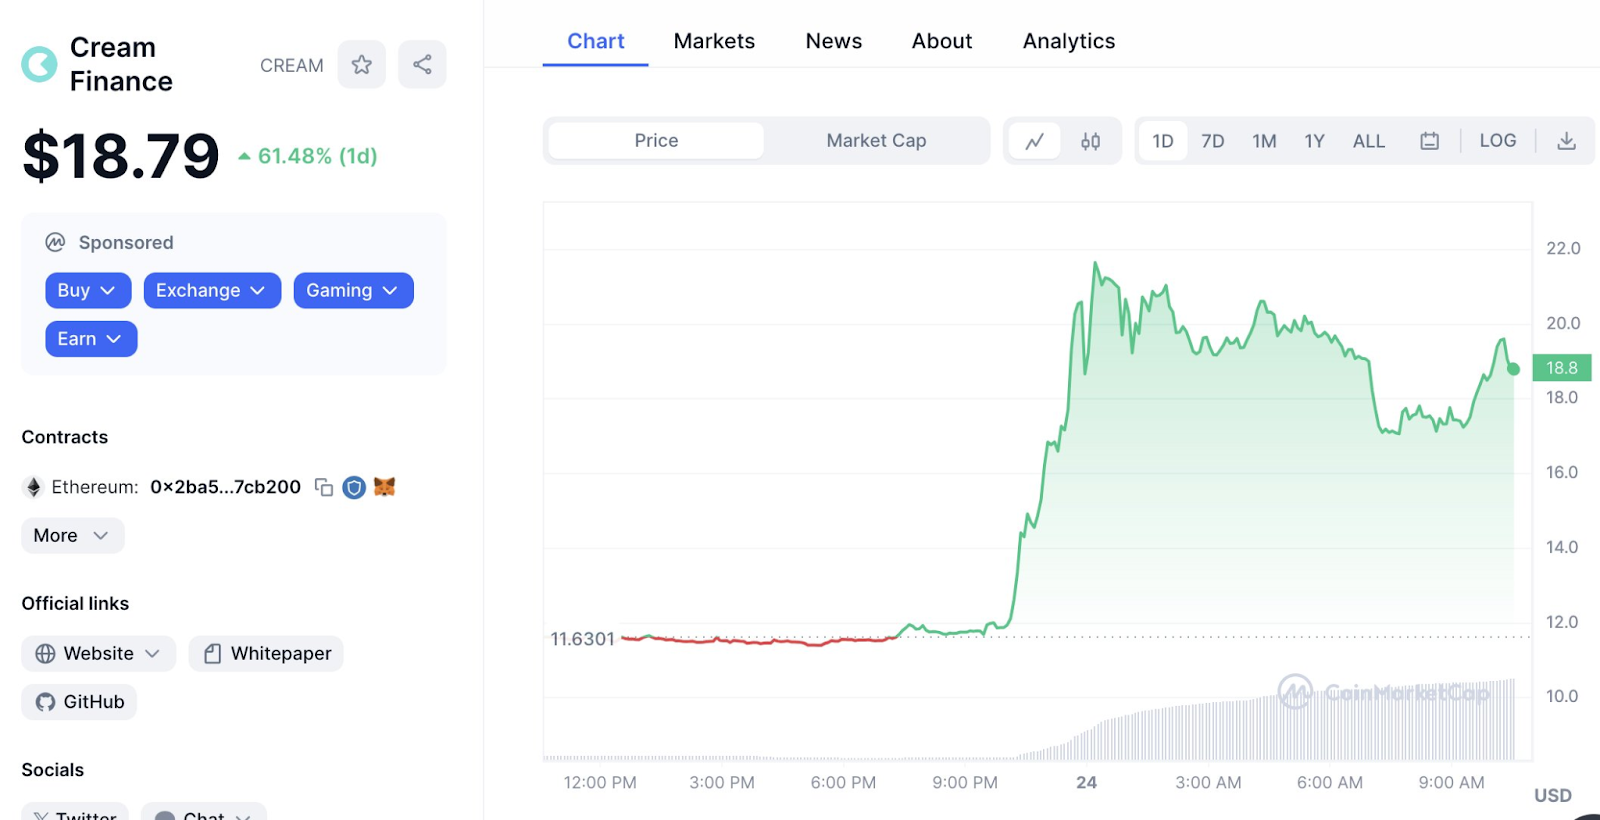This screenshot has width=1600, height=820.
Task: Copy the Ethereum contract address
Action: point(324,487)
